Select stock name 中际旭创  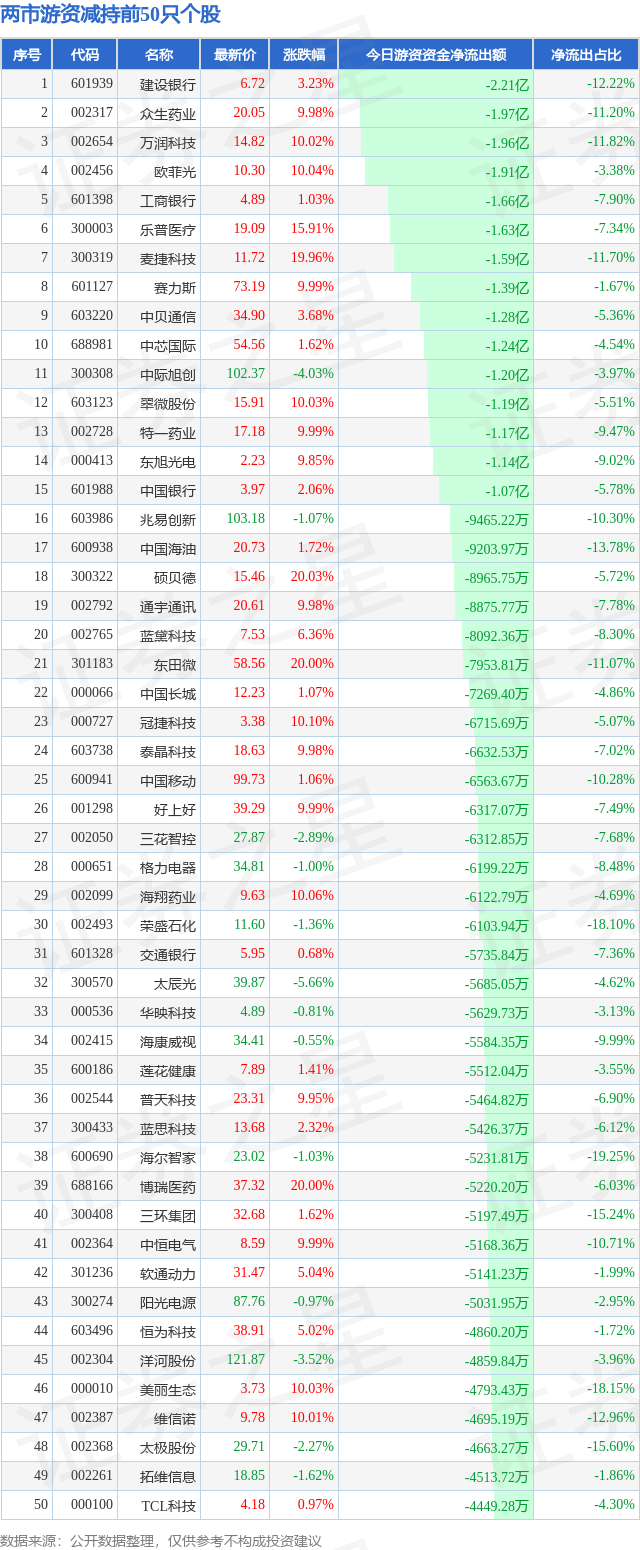[x=168, y=375]
